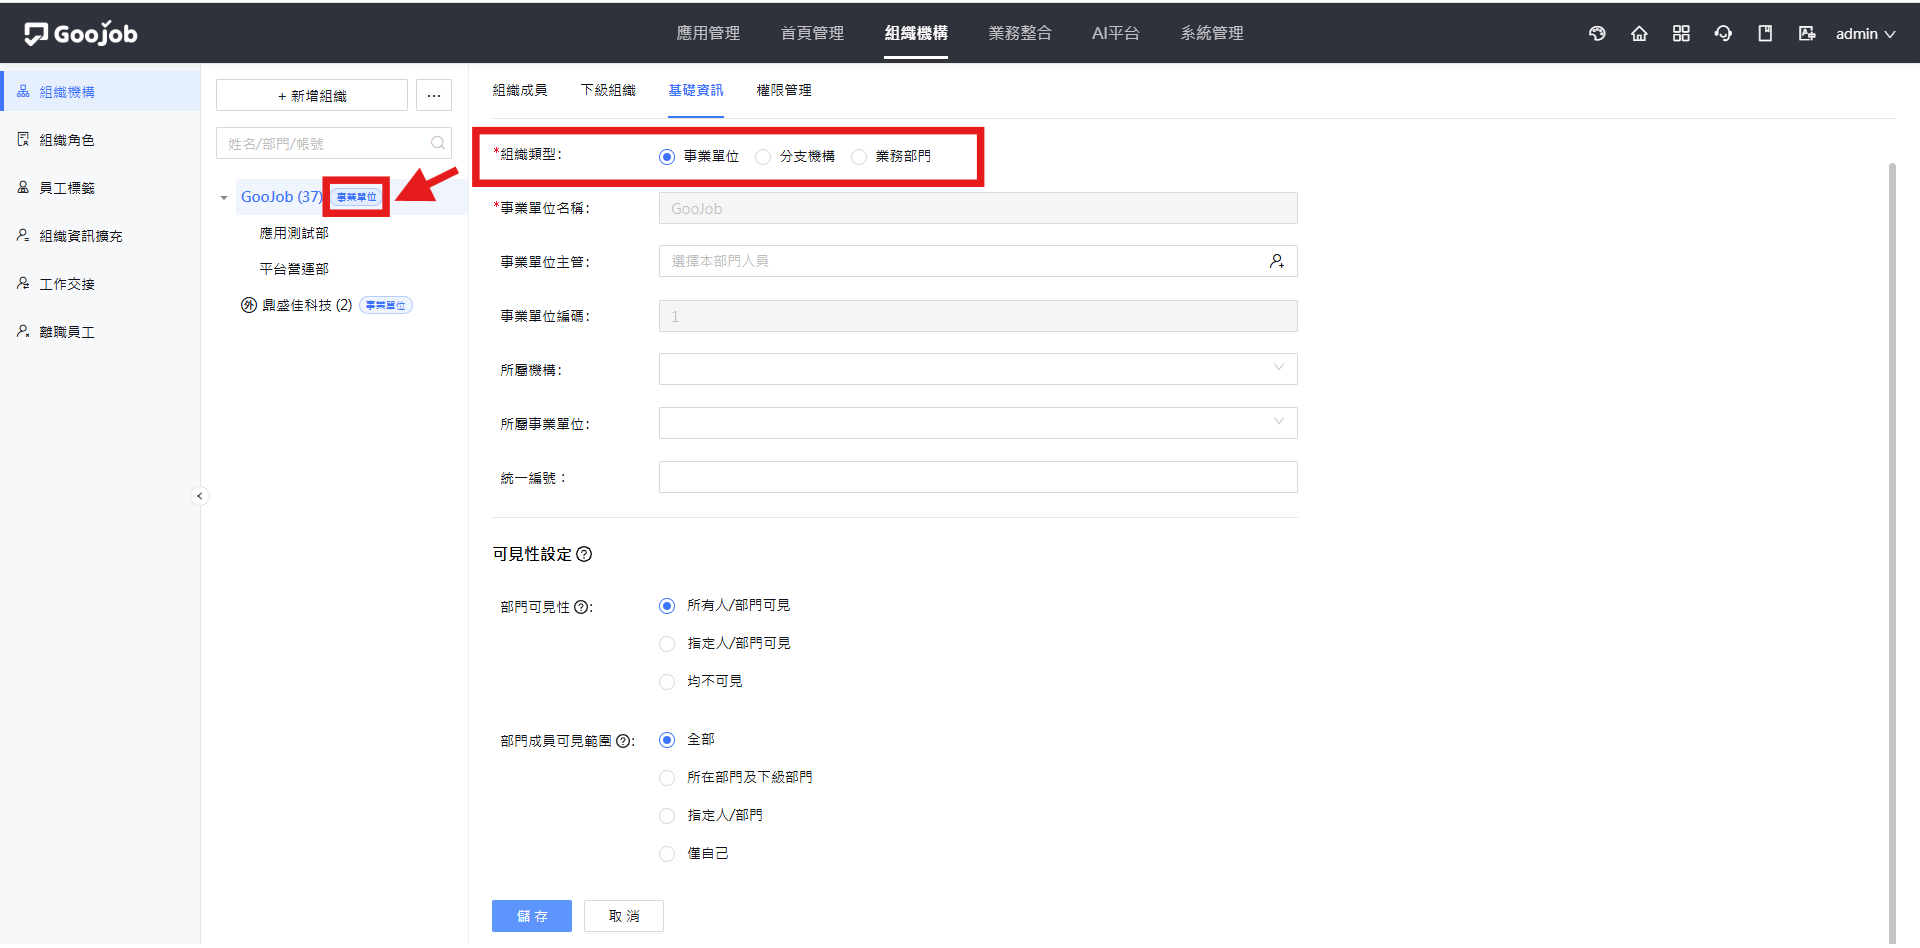Open the theme palette icon in header

tap(1597, 34)
